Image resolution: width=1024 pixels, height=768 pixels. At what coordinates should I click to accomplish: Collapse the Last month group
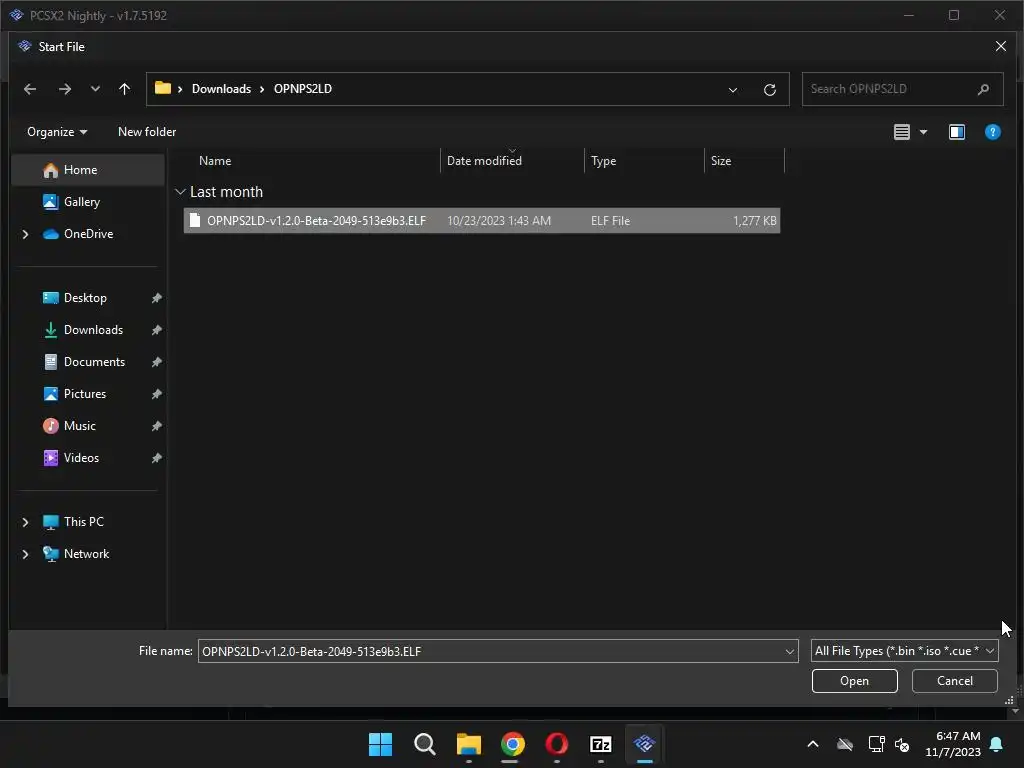point(180,192)
